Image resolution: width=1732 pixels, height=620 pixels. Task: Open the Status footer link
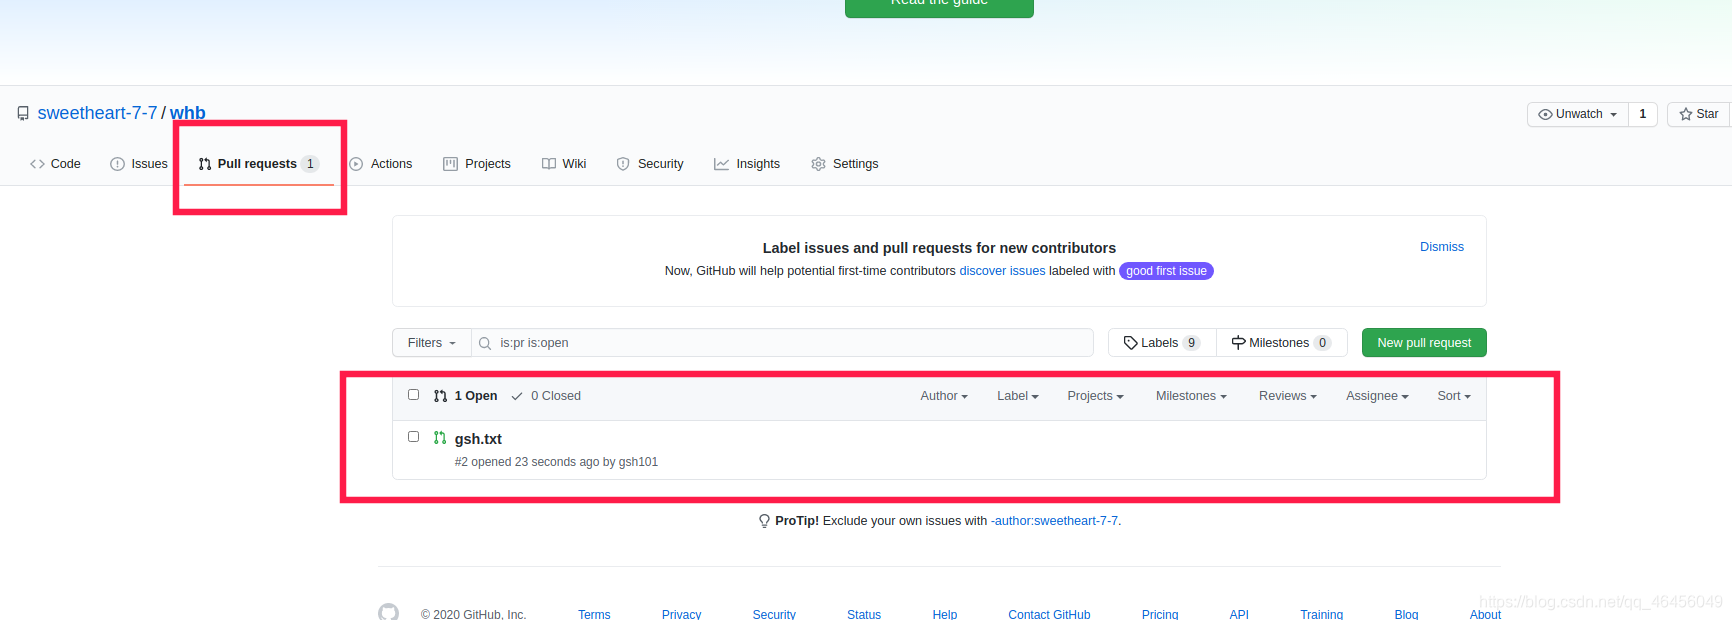(864, 614)
